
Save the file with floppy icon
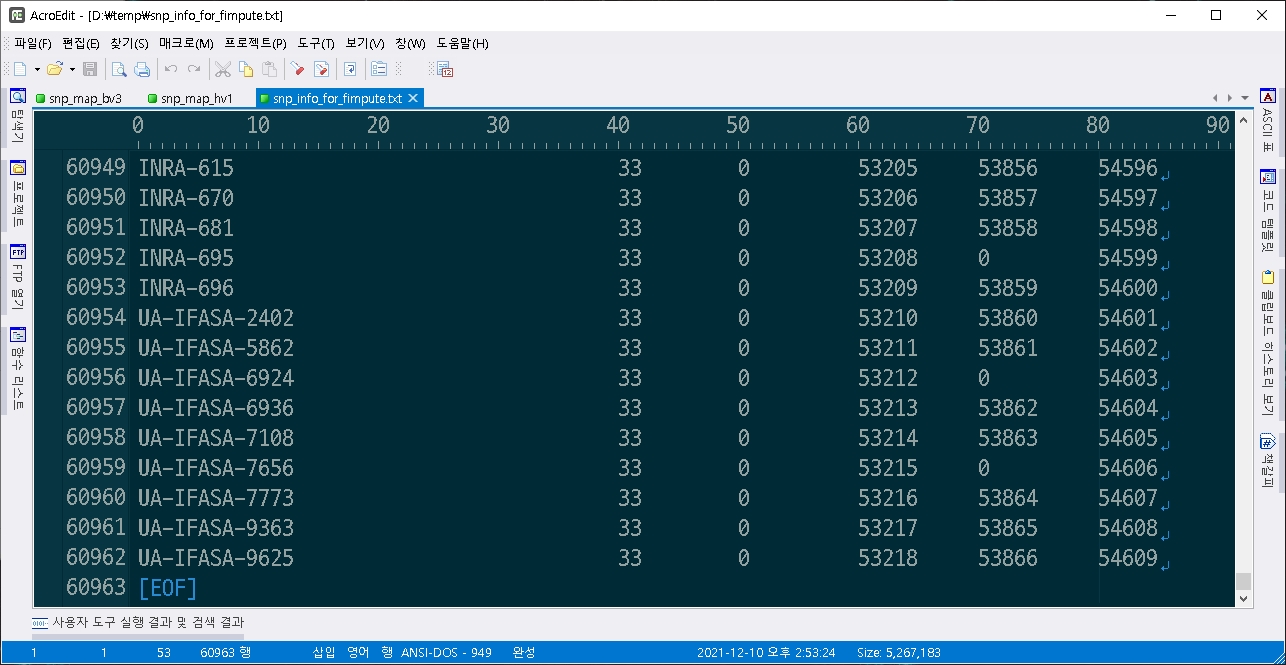point(90,69)
